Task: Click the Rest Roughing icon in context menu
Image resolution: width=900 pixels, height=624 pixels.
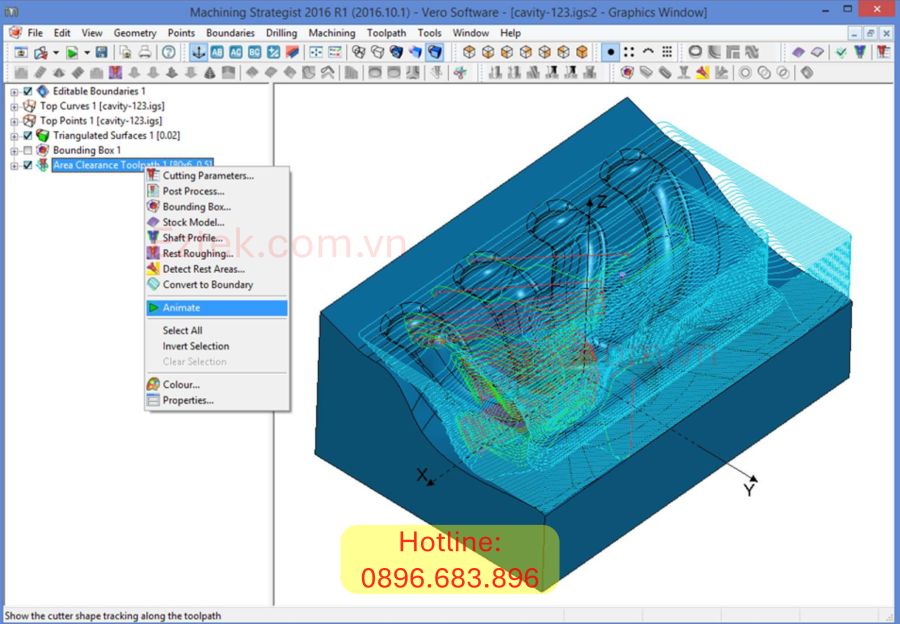Action: [153, 253]
